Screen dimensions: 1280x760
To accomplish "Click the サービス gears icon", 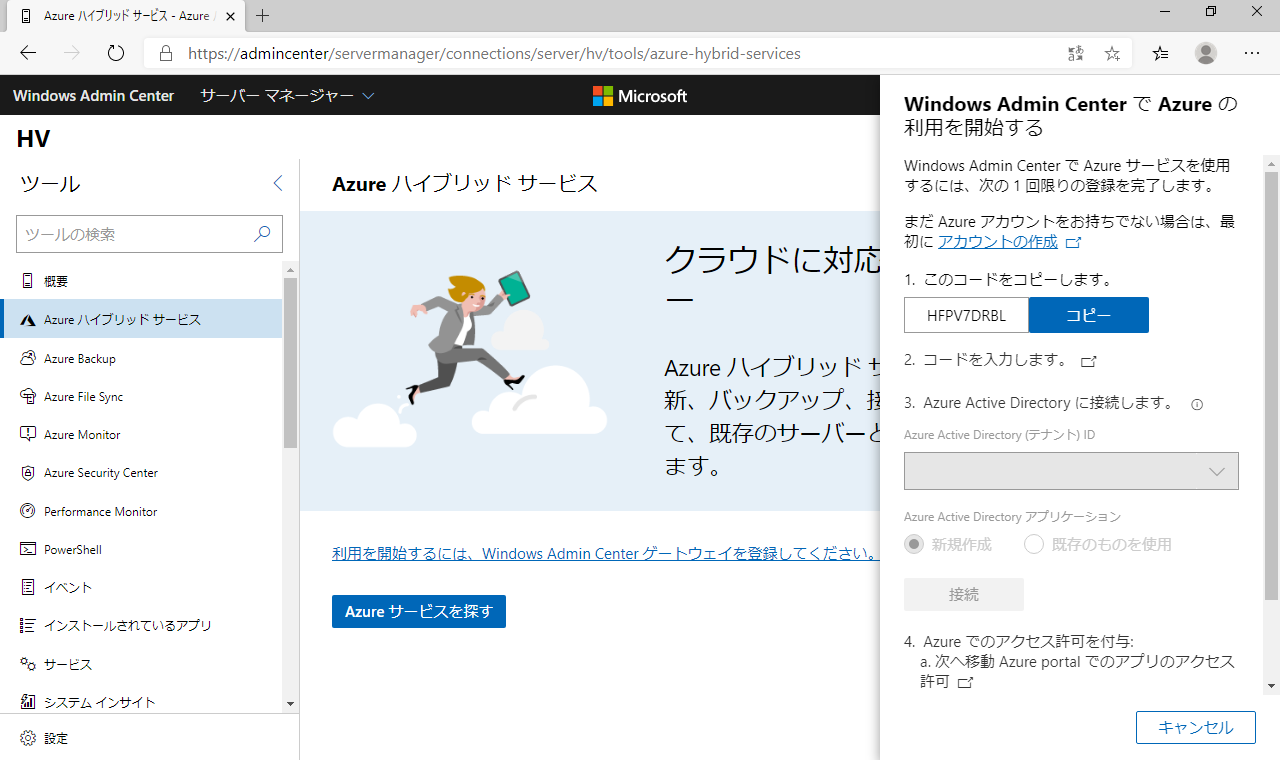I will (x=27, y=664).
